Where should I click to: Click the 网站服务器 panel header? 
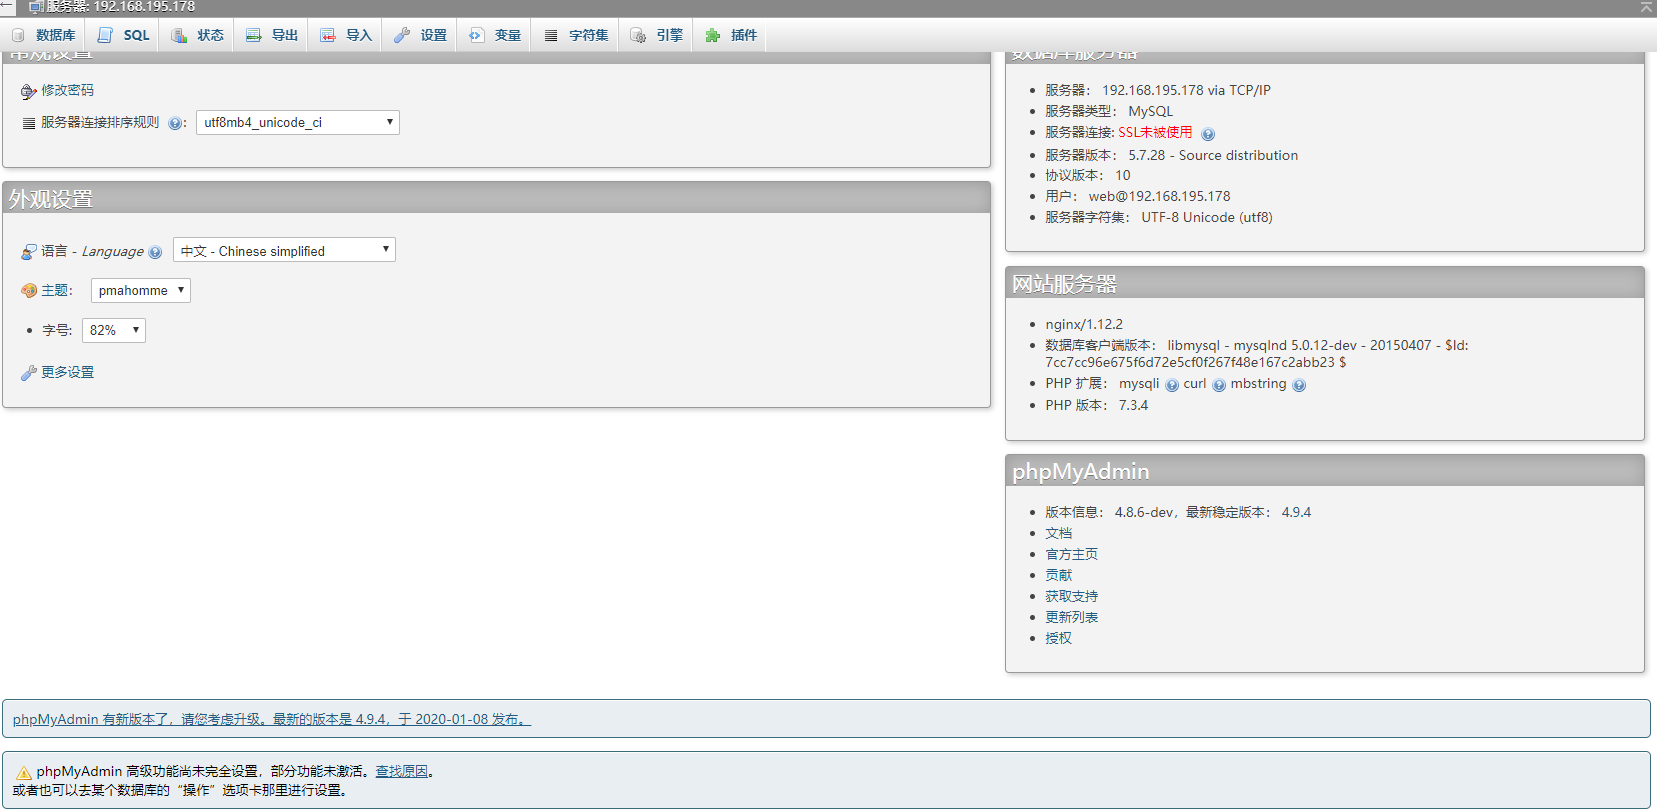tap(1324, 283)
